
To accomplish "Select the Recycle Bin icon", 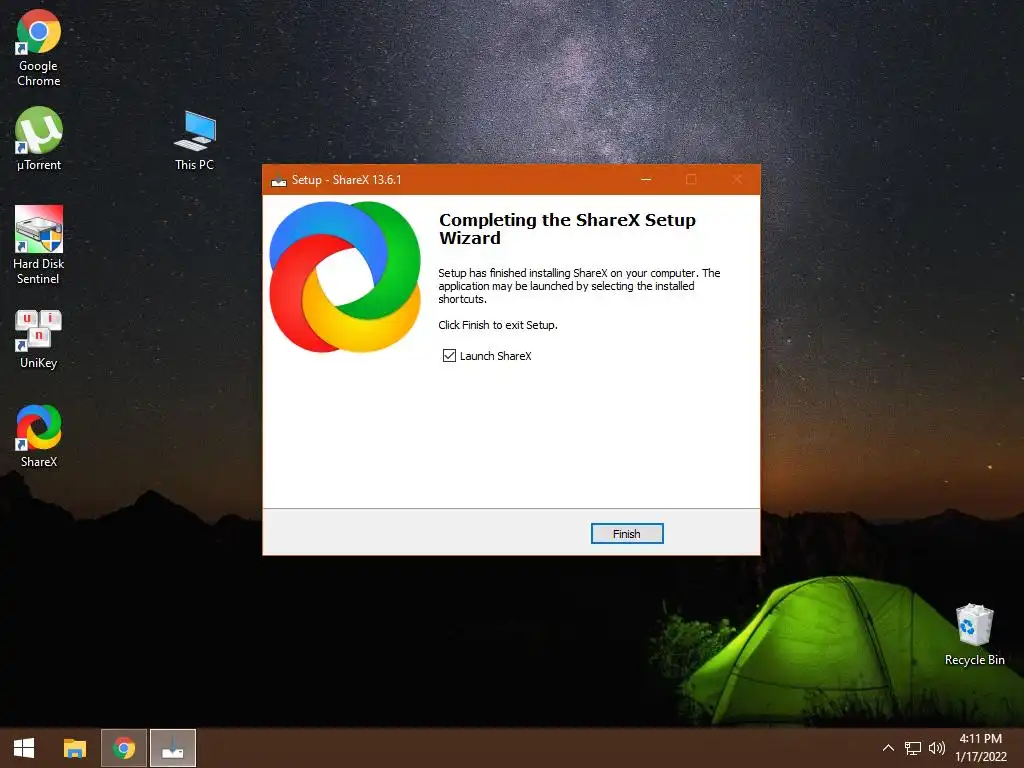I will tap(974, 635).
